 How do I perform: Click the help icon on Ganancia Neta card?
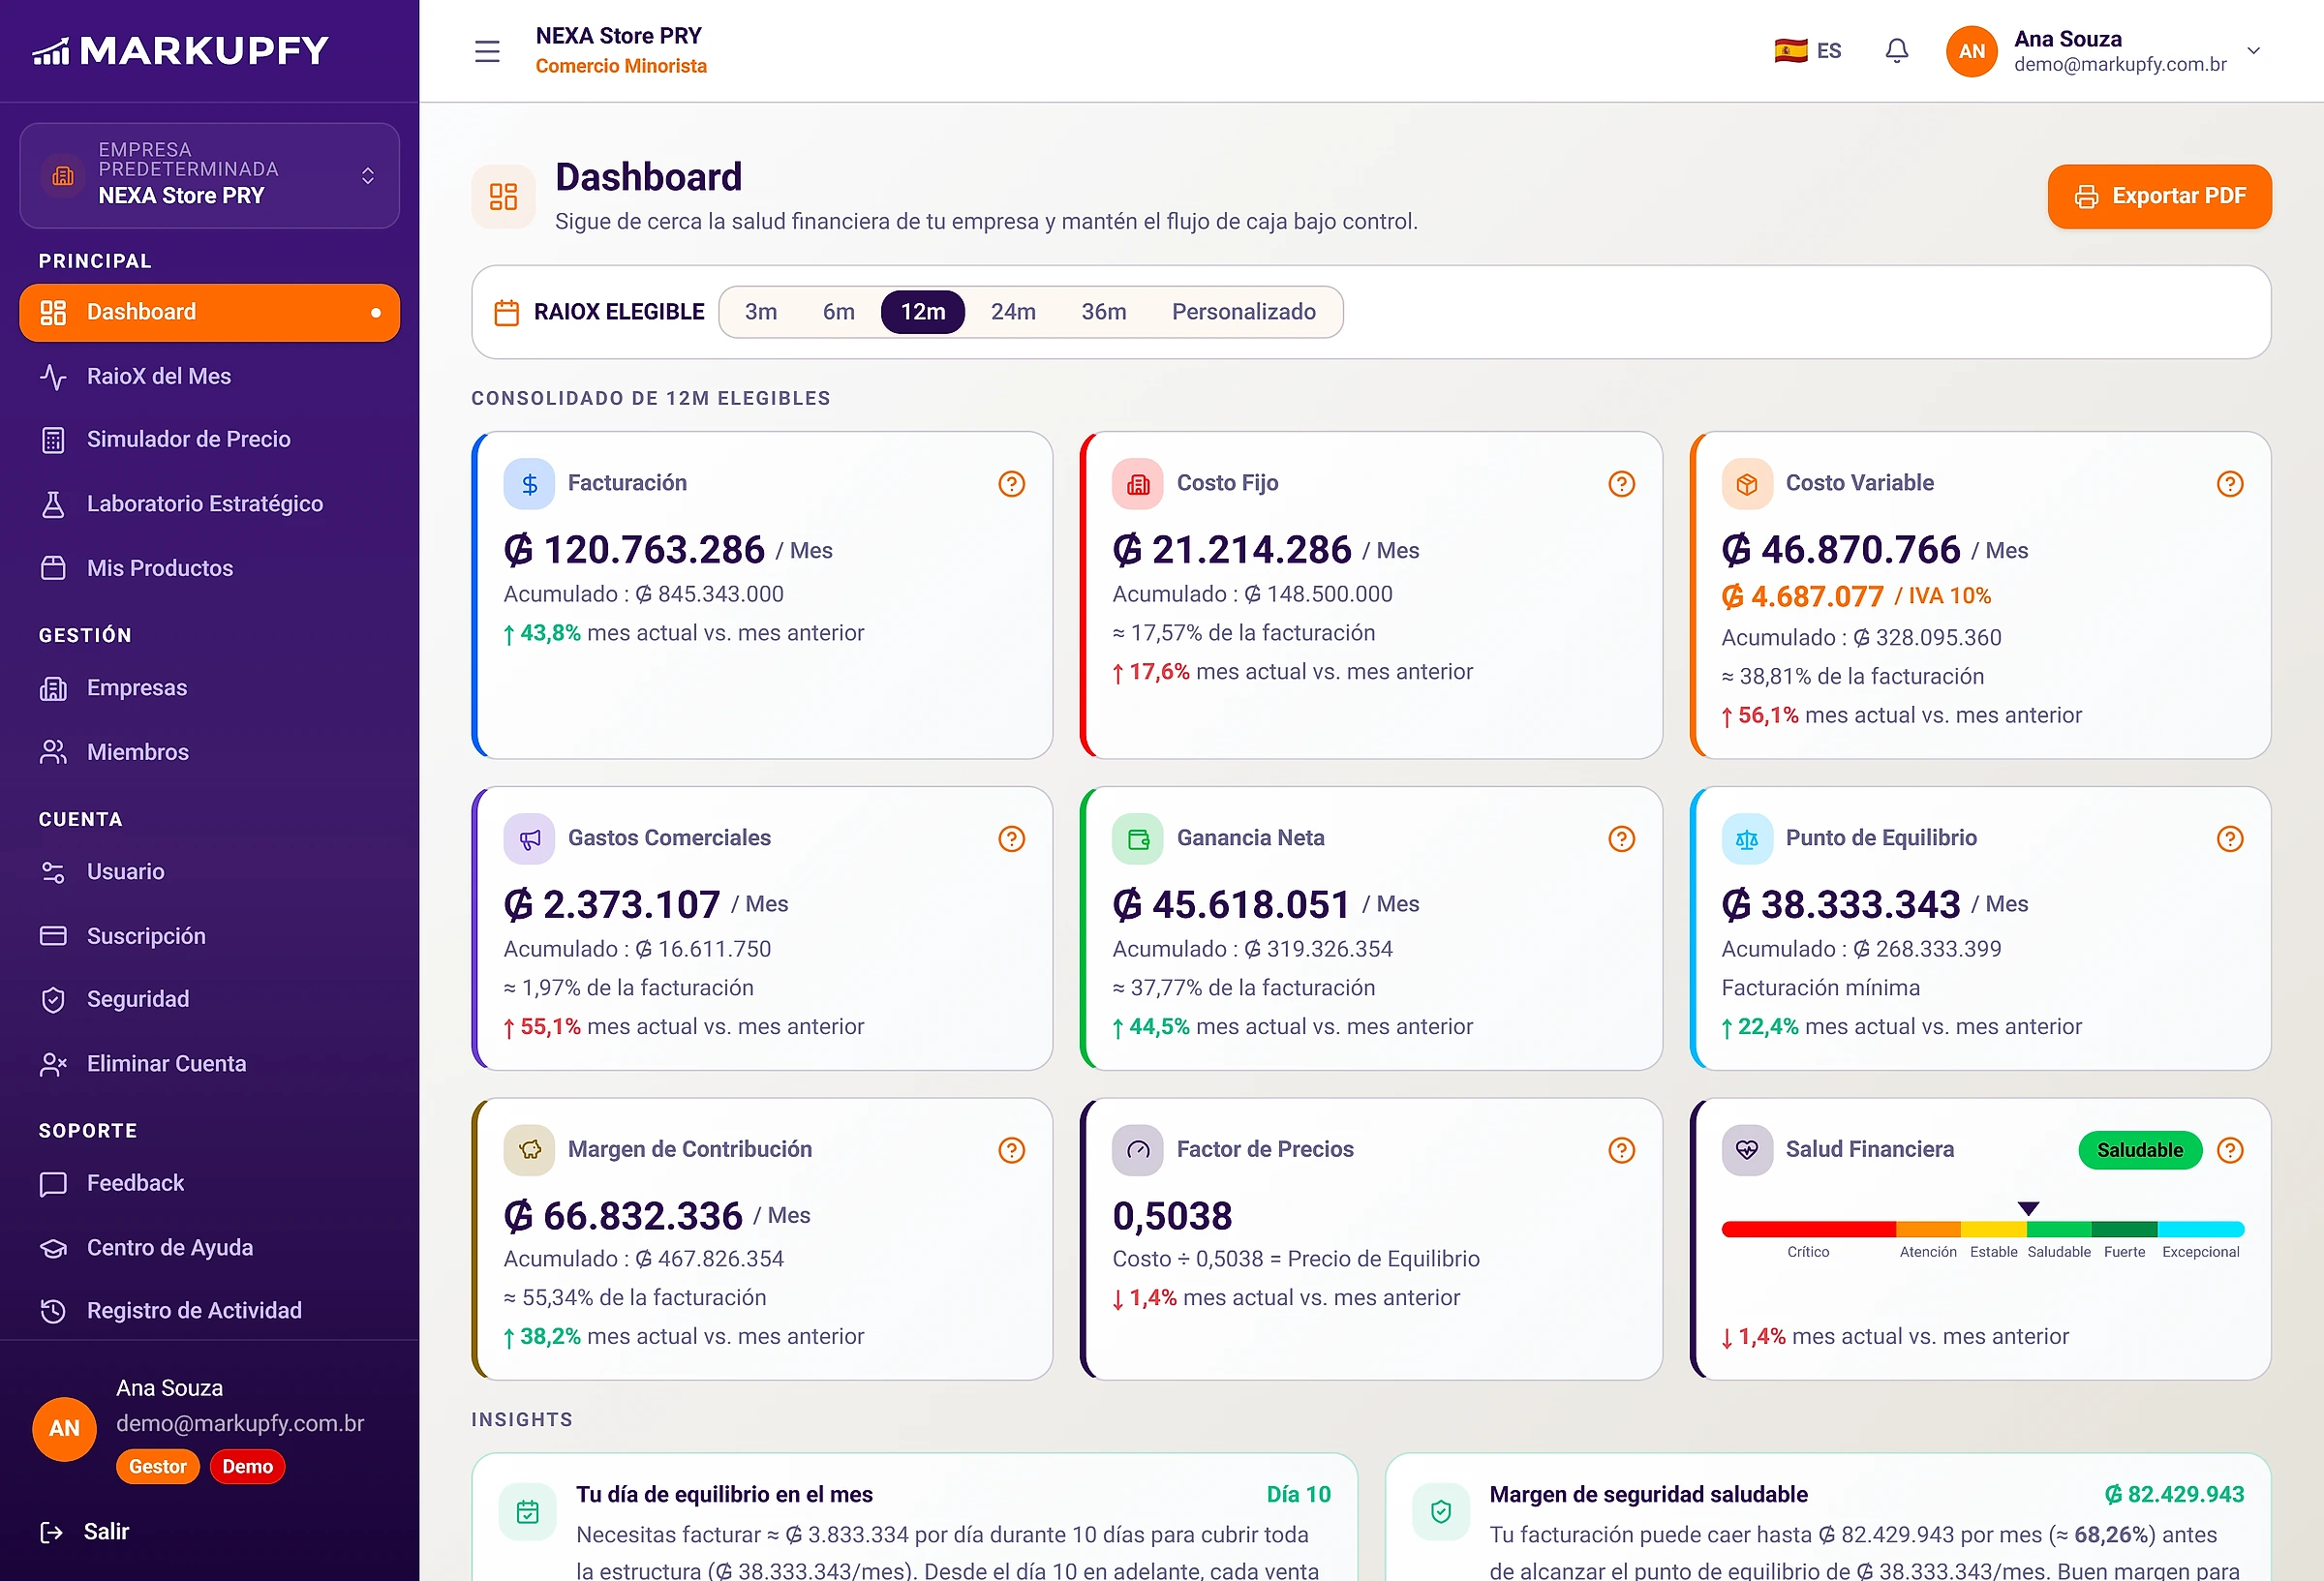(x=1621, y=839)
